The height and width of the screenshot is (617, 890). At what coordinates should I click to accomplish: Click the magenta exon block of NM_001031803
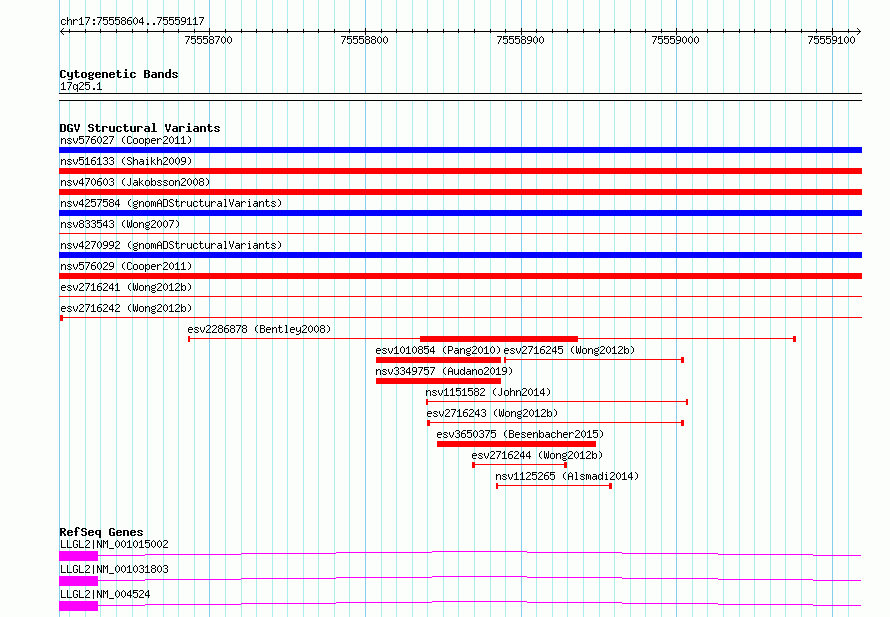click(x=79, y=581)
